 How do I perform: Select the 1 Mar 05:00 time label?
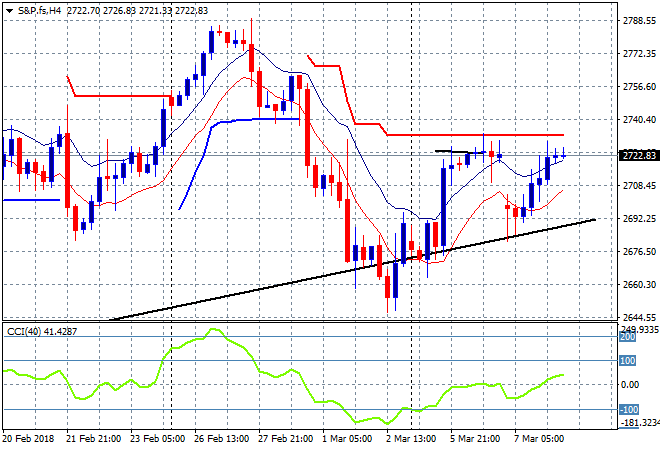tap(347, 439)
